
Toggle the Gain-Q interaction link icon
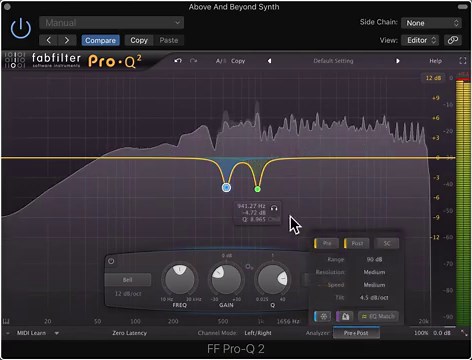(x=249, y=267)
